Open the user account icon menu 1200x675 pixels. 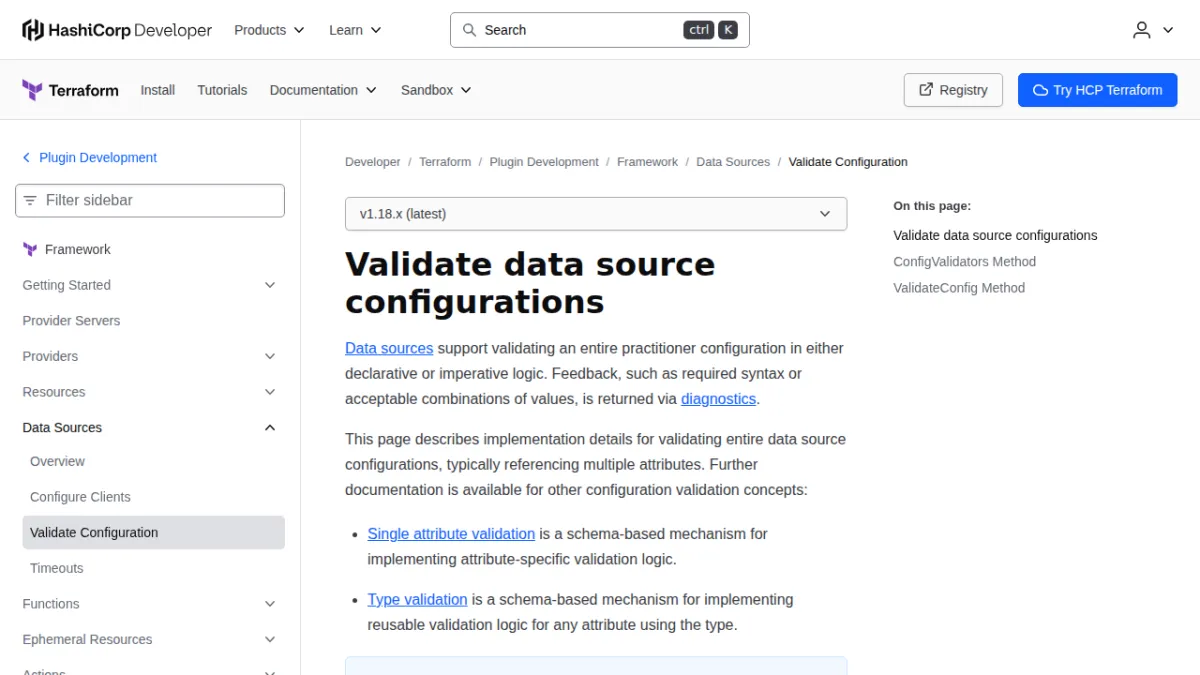[x=1153, y=30]
